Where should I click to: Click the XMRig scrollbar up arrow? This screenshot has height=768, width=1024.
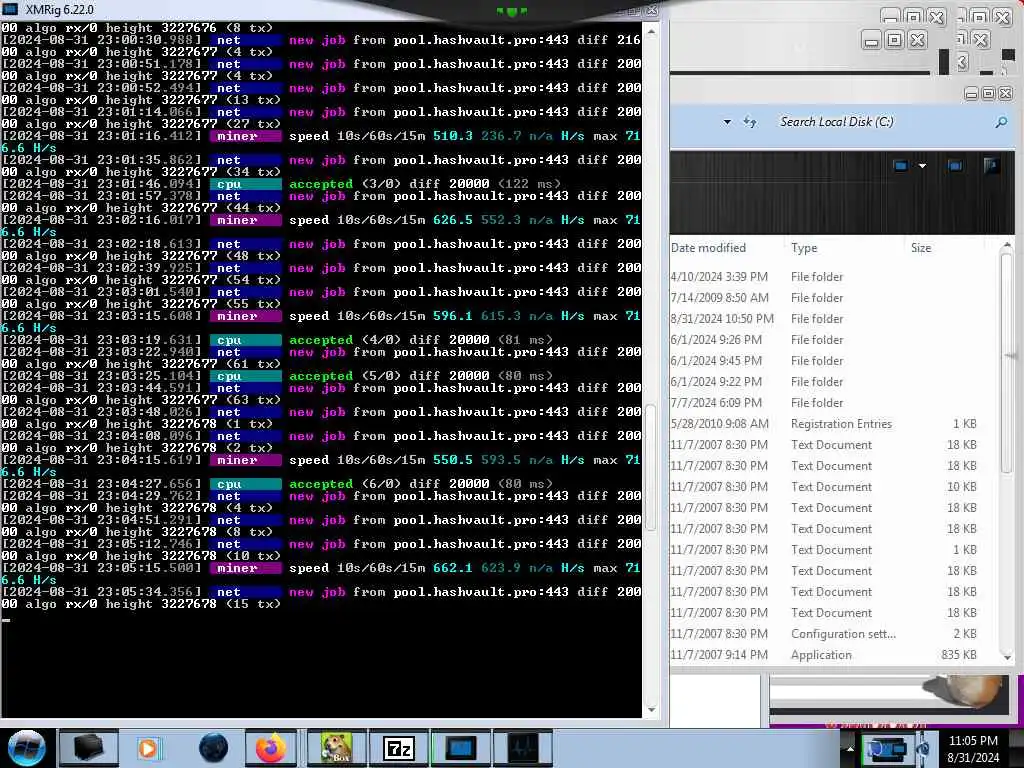click(x=651, y=30)
